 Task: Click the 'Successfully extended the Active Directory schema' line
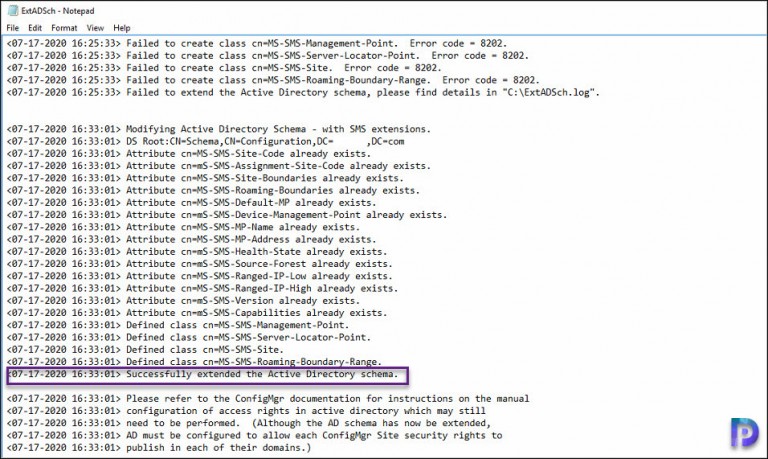click(x=203, y=374)
